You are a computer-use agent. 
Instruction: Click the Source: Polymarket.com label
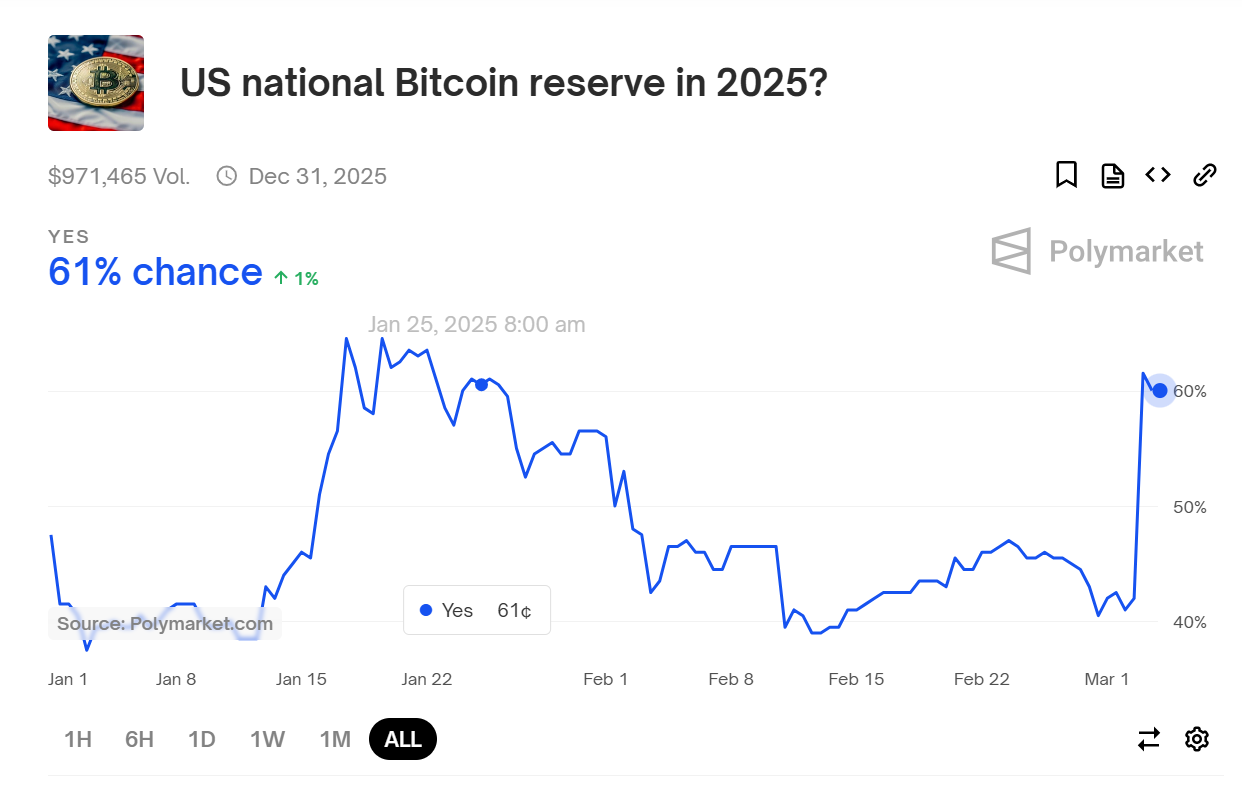(165, 624)
